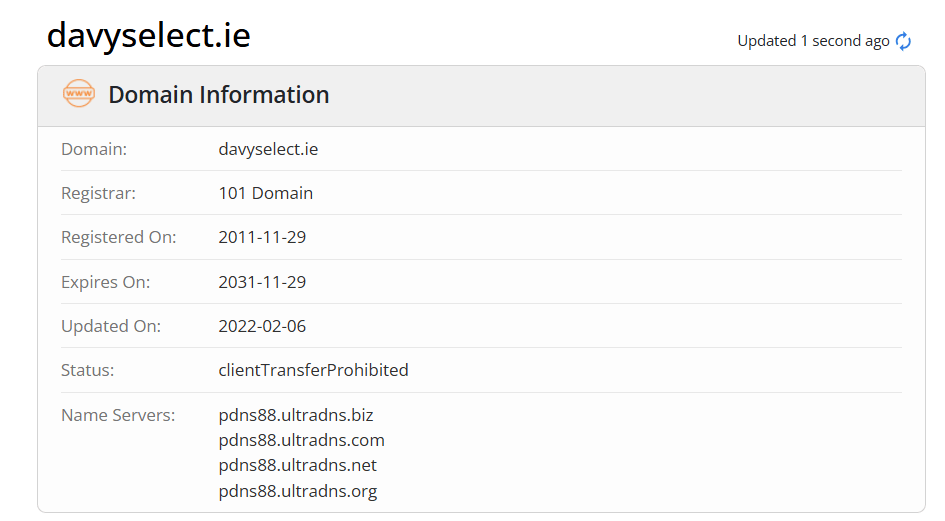Click the "Status:" label
Screen dimensions: 945x521
(x=87, y=370)
